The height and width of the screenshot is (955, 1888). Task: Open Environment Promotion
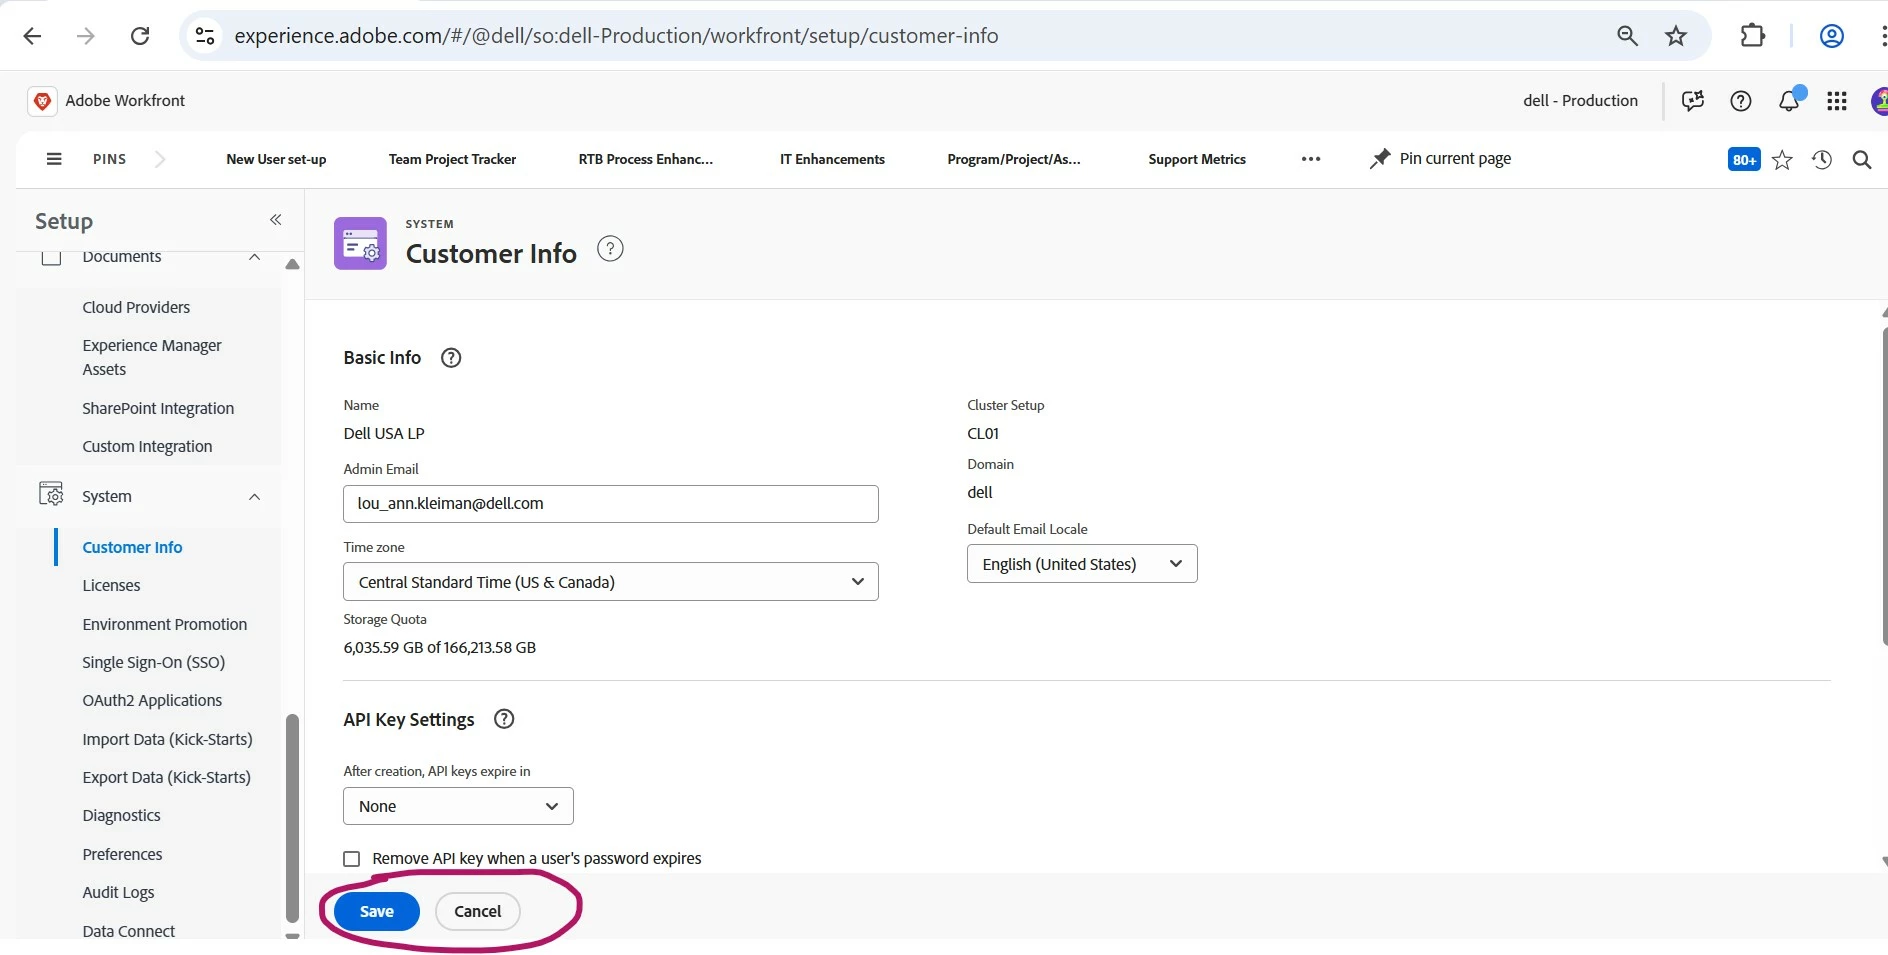tap(164, 624)
